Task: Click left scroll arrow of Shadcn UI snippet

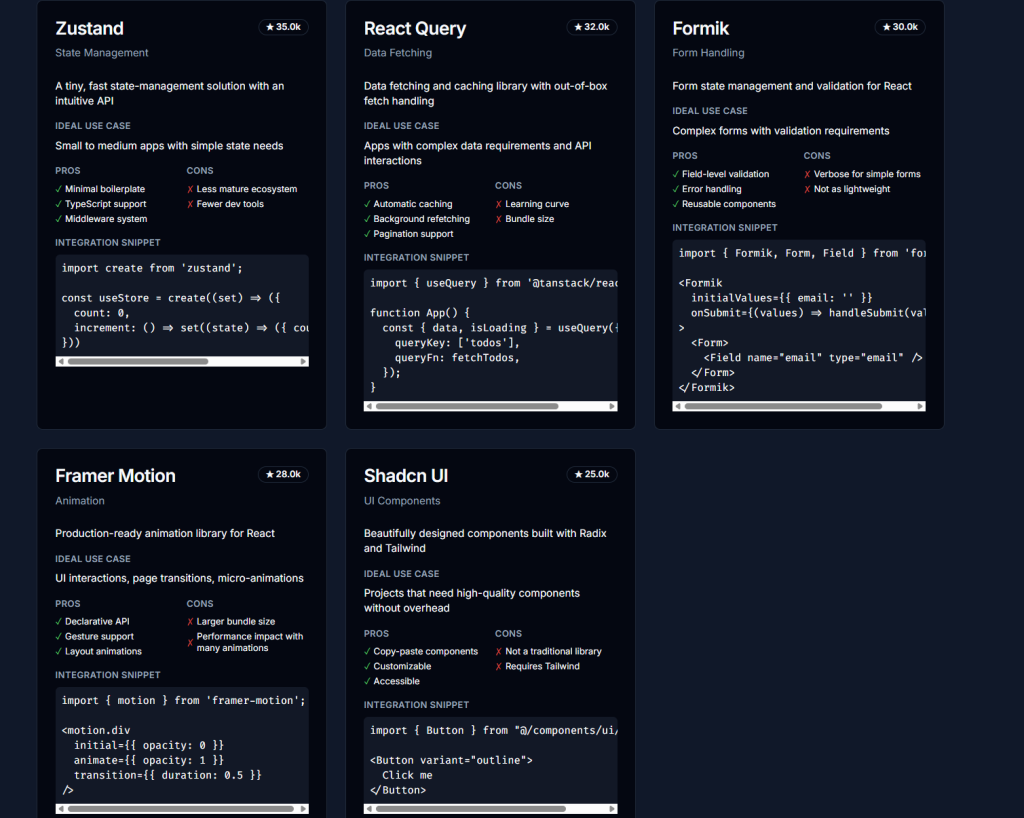Action: (x=369, y=809)
